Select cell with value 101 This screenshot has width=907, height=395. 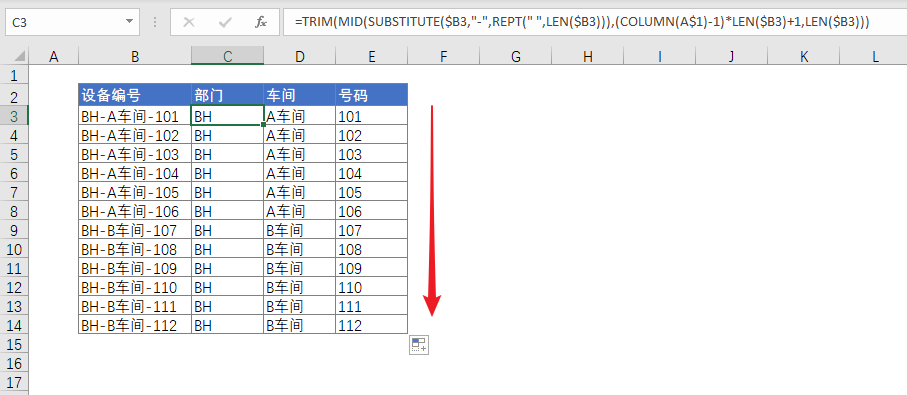371,116
